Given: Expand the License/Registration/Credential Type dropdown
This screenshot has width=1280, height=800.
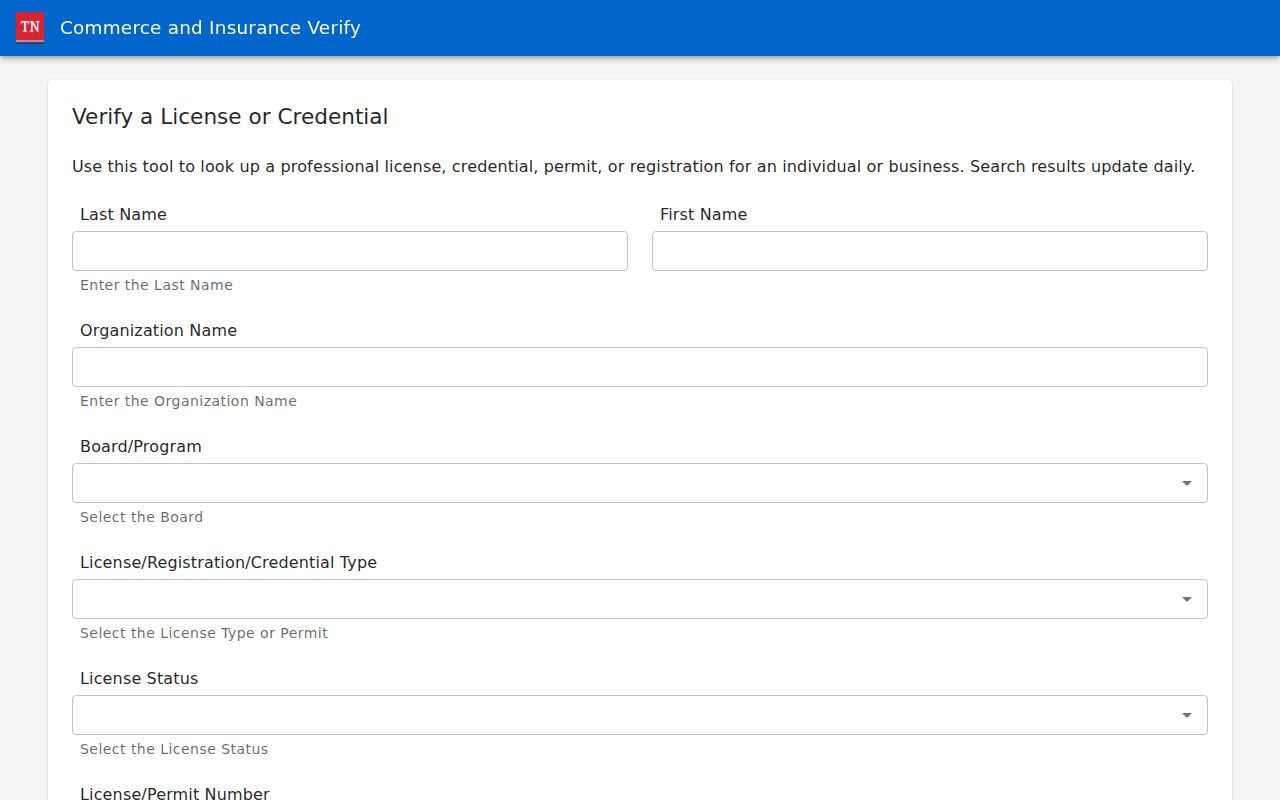Looking at the screenshot, I should tap(640, 599).
